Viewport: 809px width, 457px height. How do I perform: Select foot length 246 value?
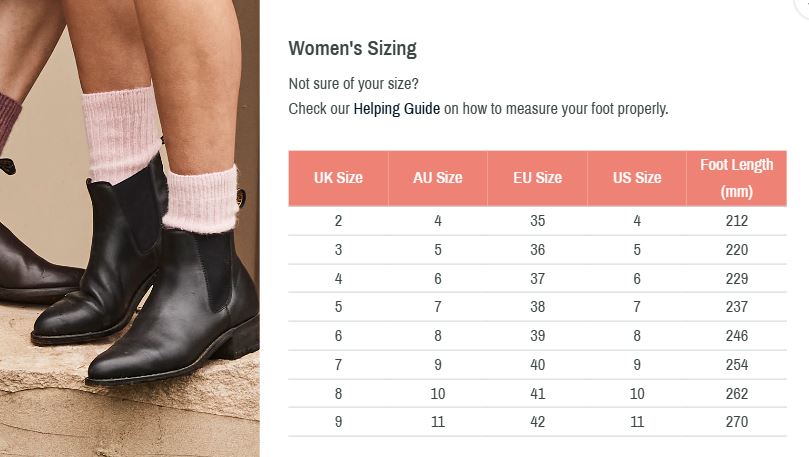(x=736, y=336)
